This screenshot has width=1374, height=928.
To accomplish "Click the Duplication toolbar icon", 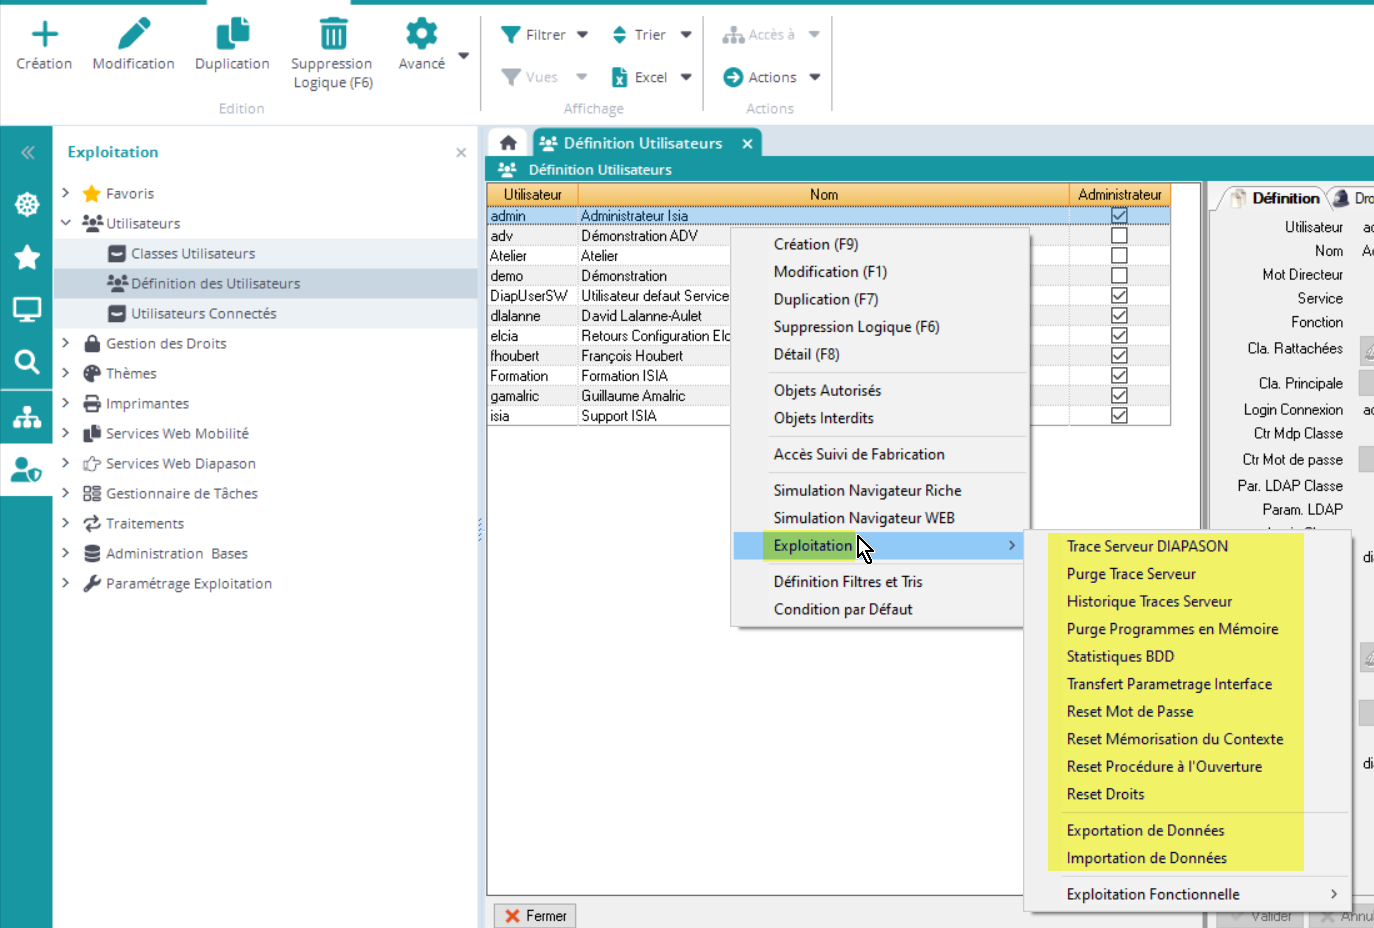I will 232,34.
